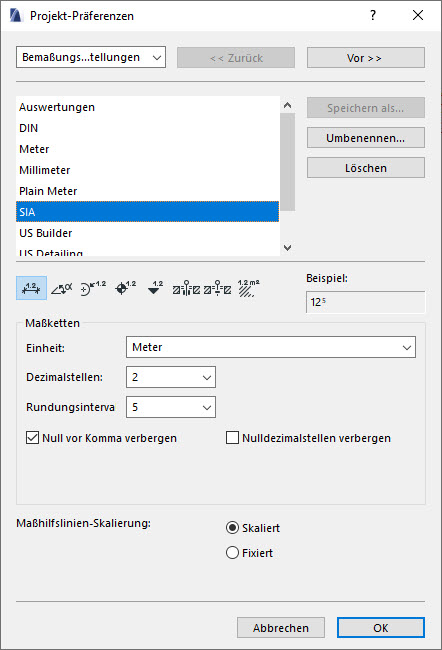Select the elevation dimension arrow icon
Viewport: 442px width, 650px height.
[x=155, y=288]
